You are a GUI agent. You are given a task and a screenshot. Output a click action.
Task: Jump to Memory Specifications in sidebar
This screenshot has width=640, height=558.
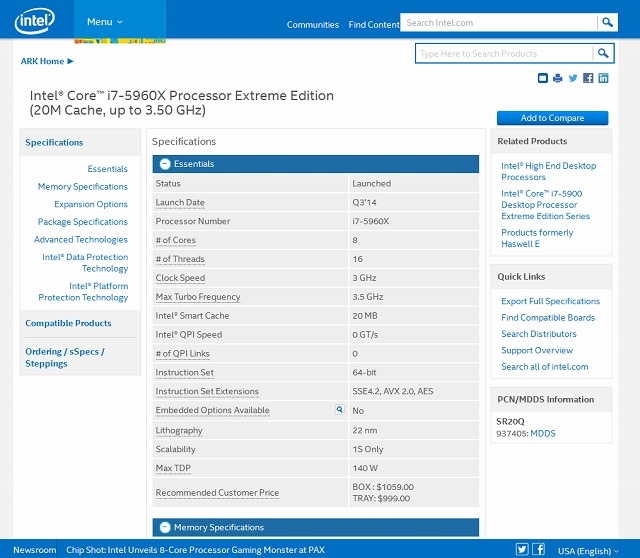coord(82,187)
